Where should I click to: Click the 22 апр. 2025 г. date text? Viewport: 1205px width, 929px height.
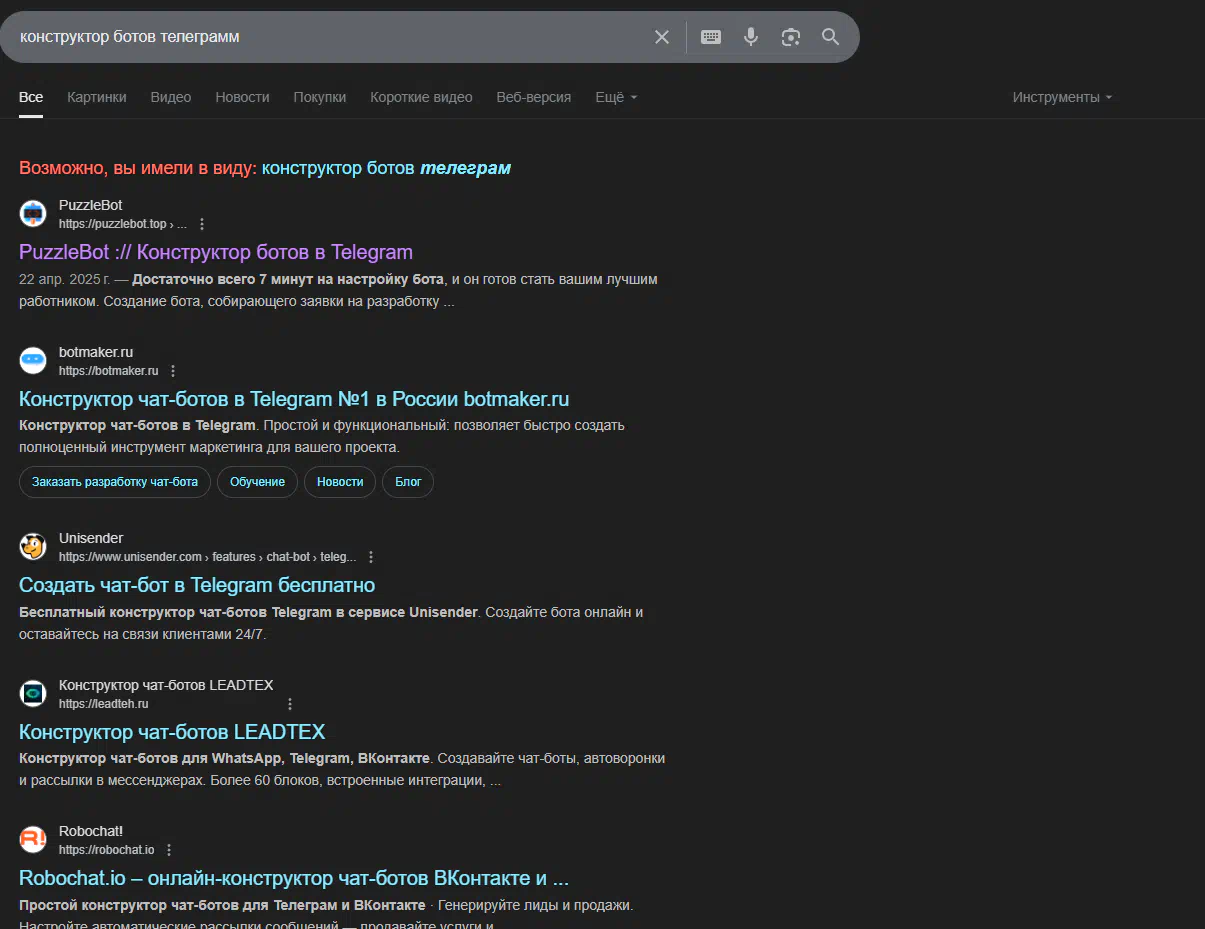point(64,279)
